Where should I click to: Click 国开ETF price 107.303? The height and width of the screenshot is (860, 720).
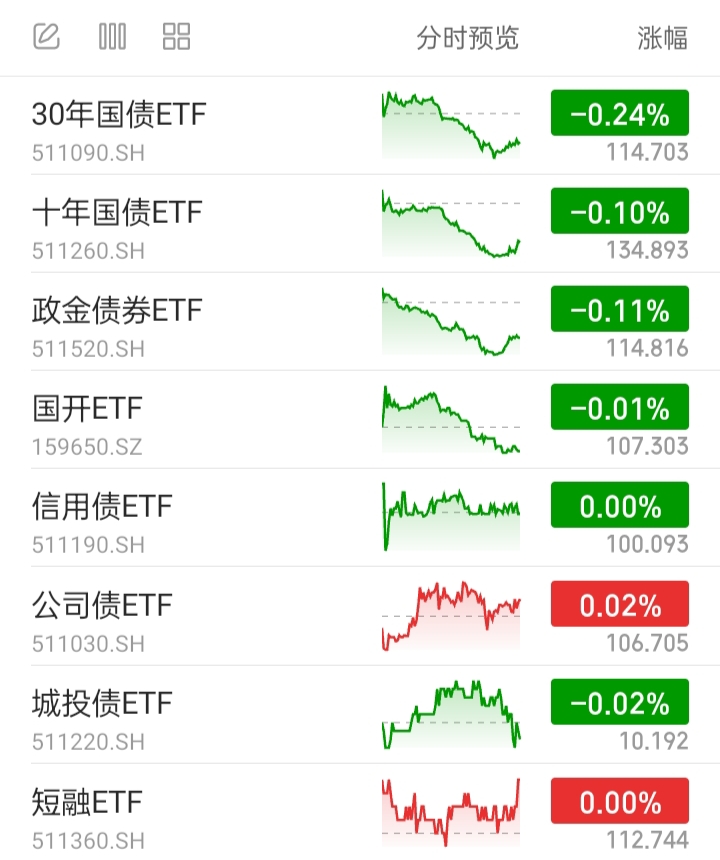pyautogui.click(x=647, y=446)
